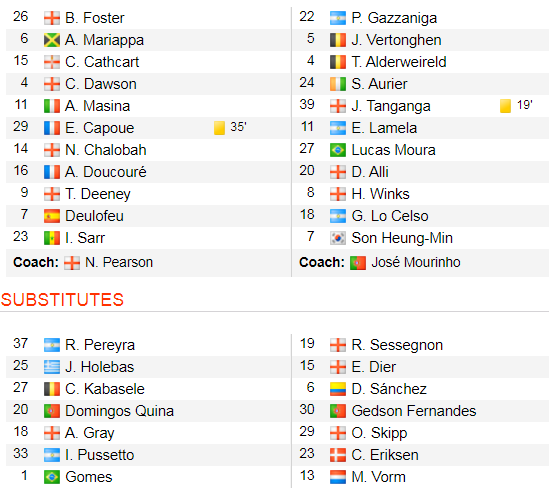This screenshot has width=549, height=495.
Task: Click the yellow card icon next to J. Tanganga
Action: point(505,106)
